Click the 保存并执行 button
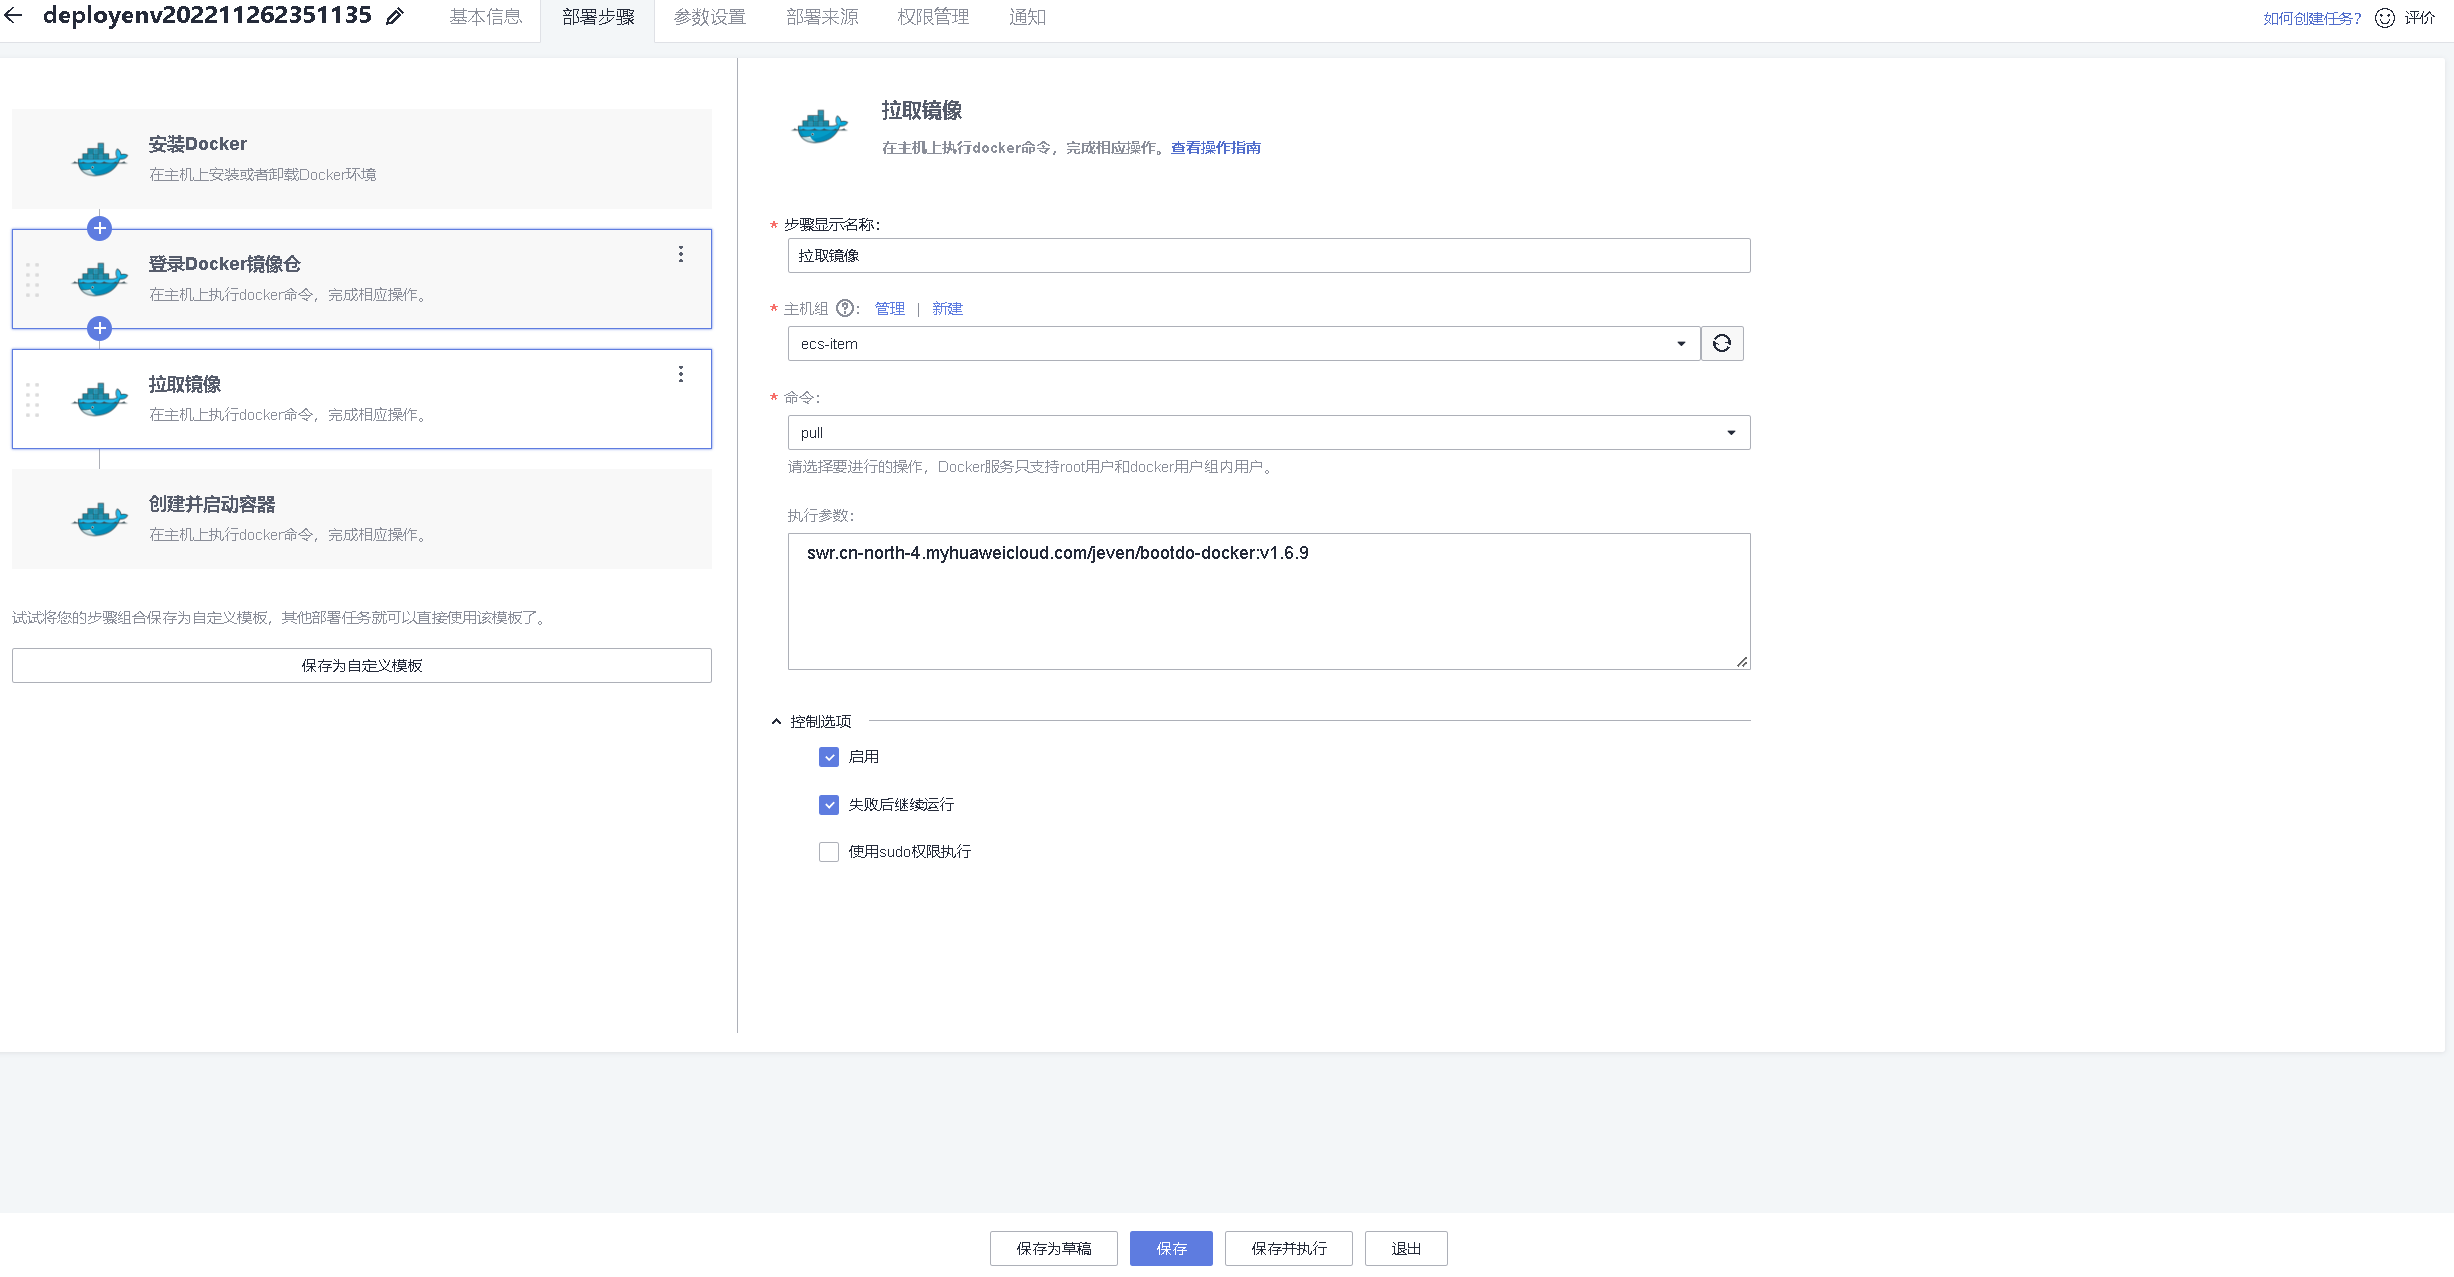 point(1288,1248)
